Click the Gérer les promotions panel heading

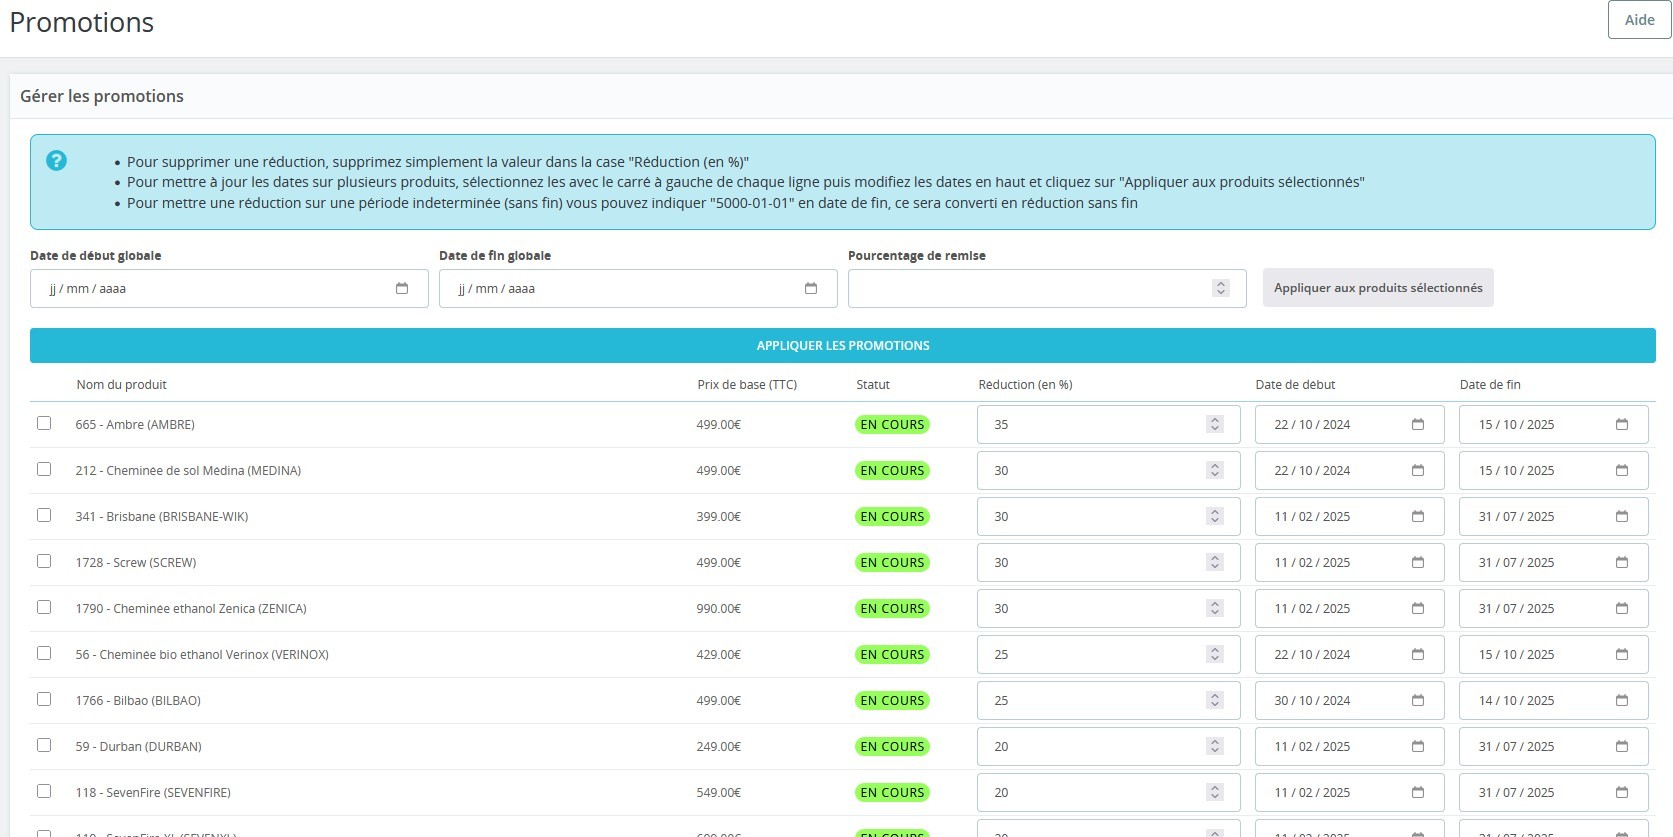pos(102,96)
